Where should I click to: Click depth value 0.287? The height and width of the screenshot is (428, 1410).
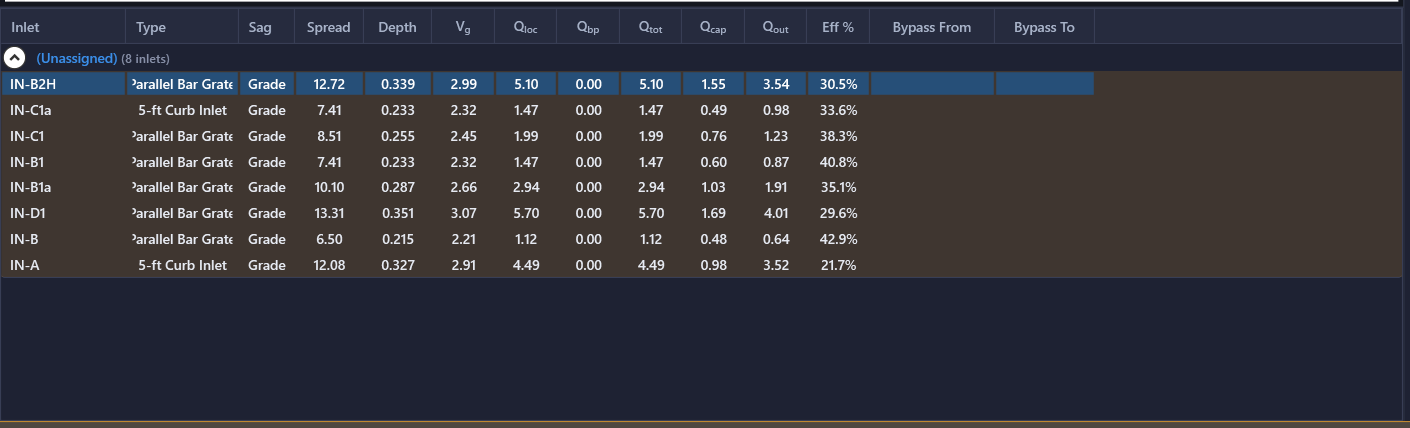[x=397, y=187]
